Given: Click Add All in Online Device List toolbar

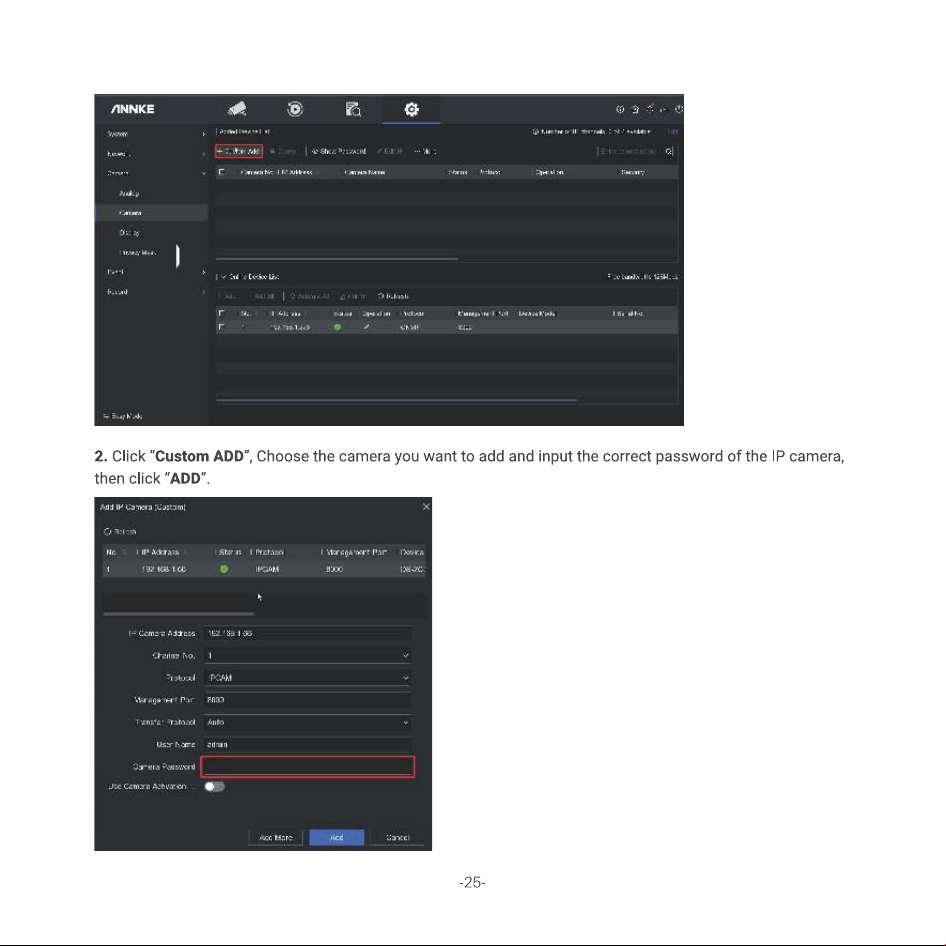Looking at the screenshot, I should coord(261,296).
